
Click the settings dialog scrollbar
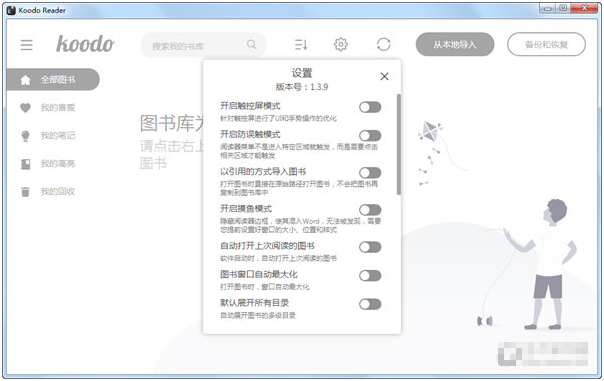click(x=399, y=144)
